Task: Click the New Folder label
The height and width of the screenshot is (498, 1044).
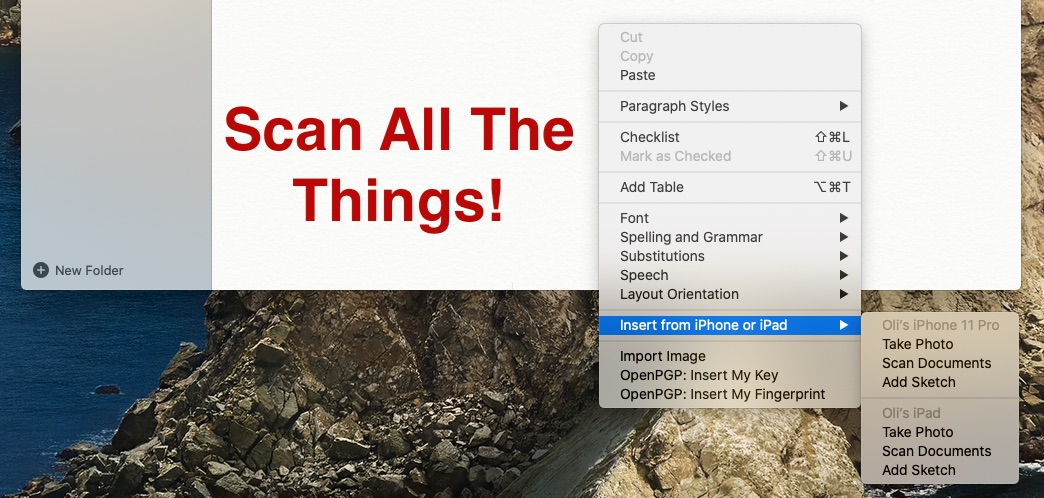Action: coord(89,270)
